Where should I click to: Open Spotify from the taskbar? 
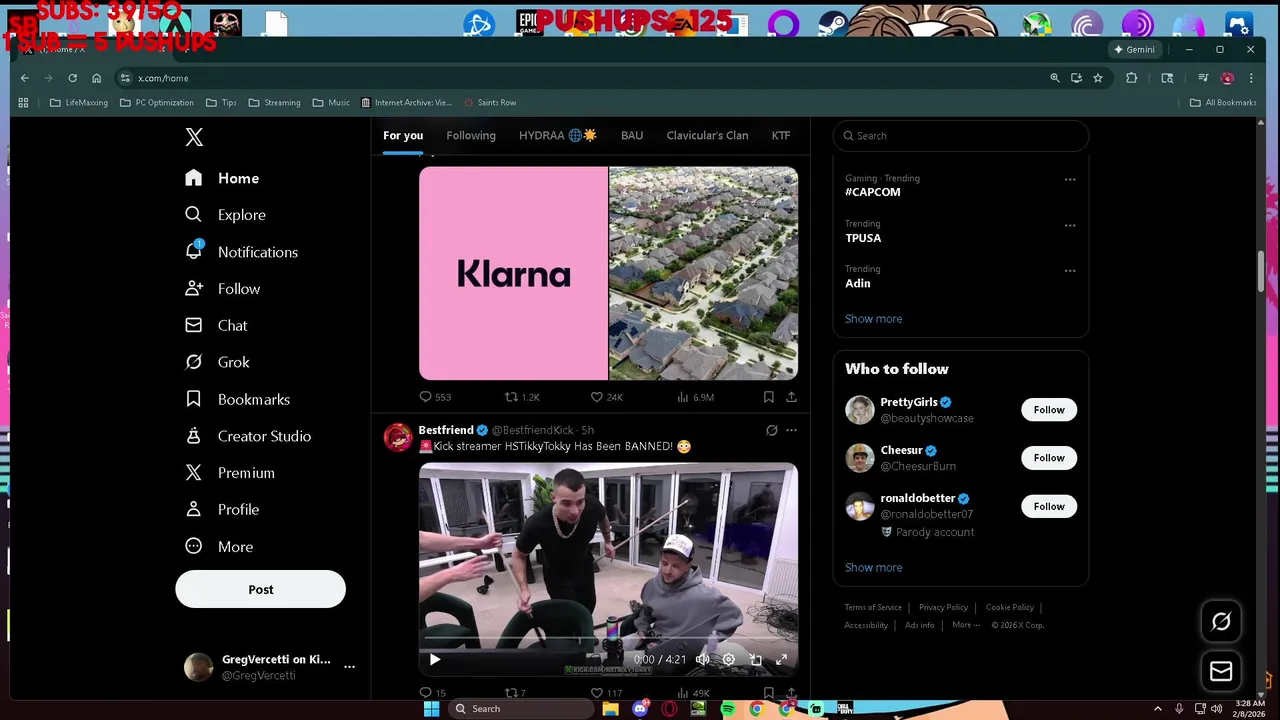(727, 709)
